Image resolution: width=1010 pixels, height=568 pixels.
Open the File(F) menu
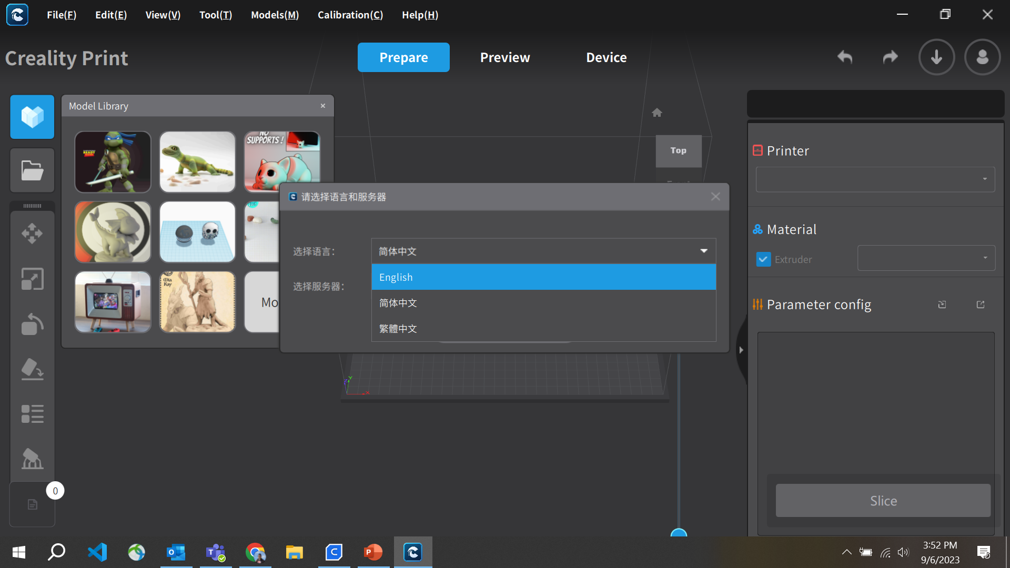(x=61, y=14)
